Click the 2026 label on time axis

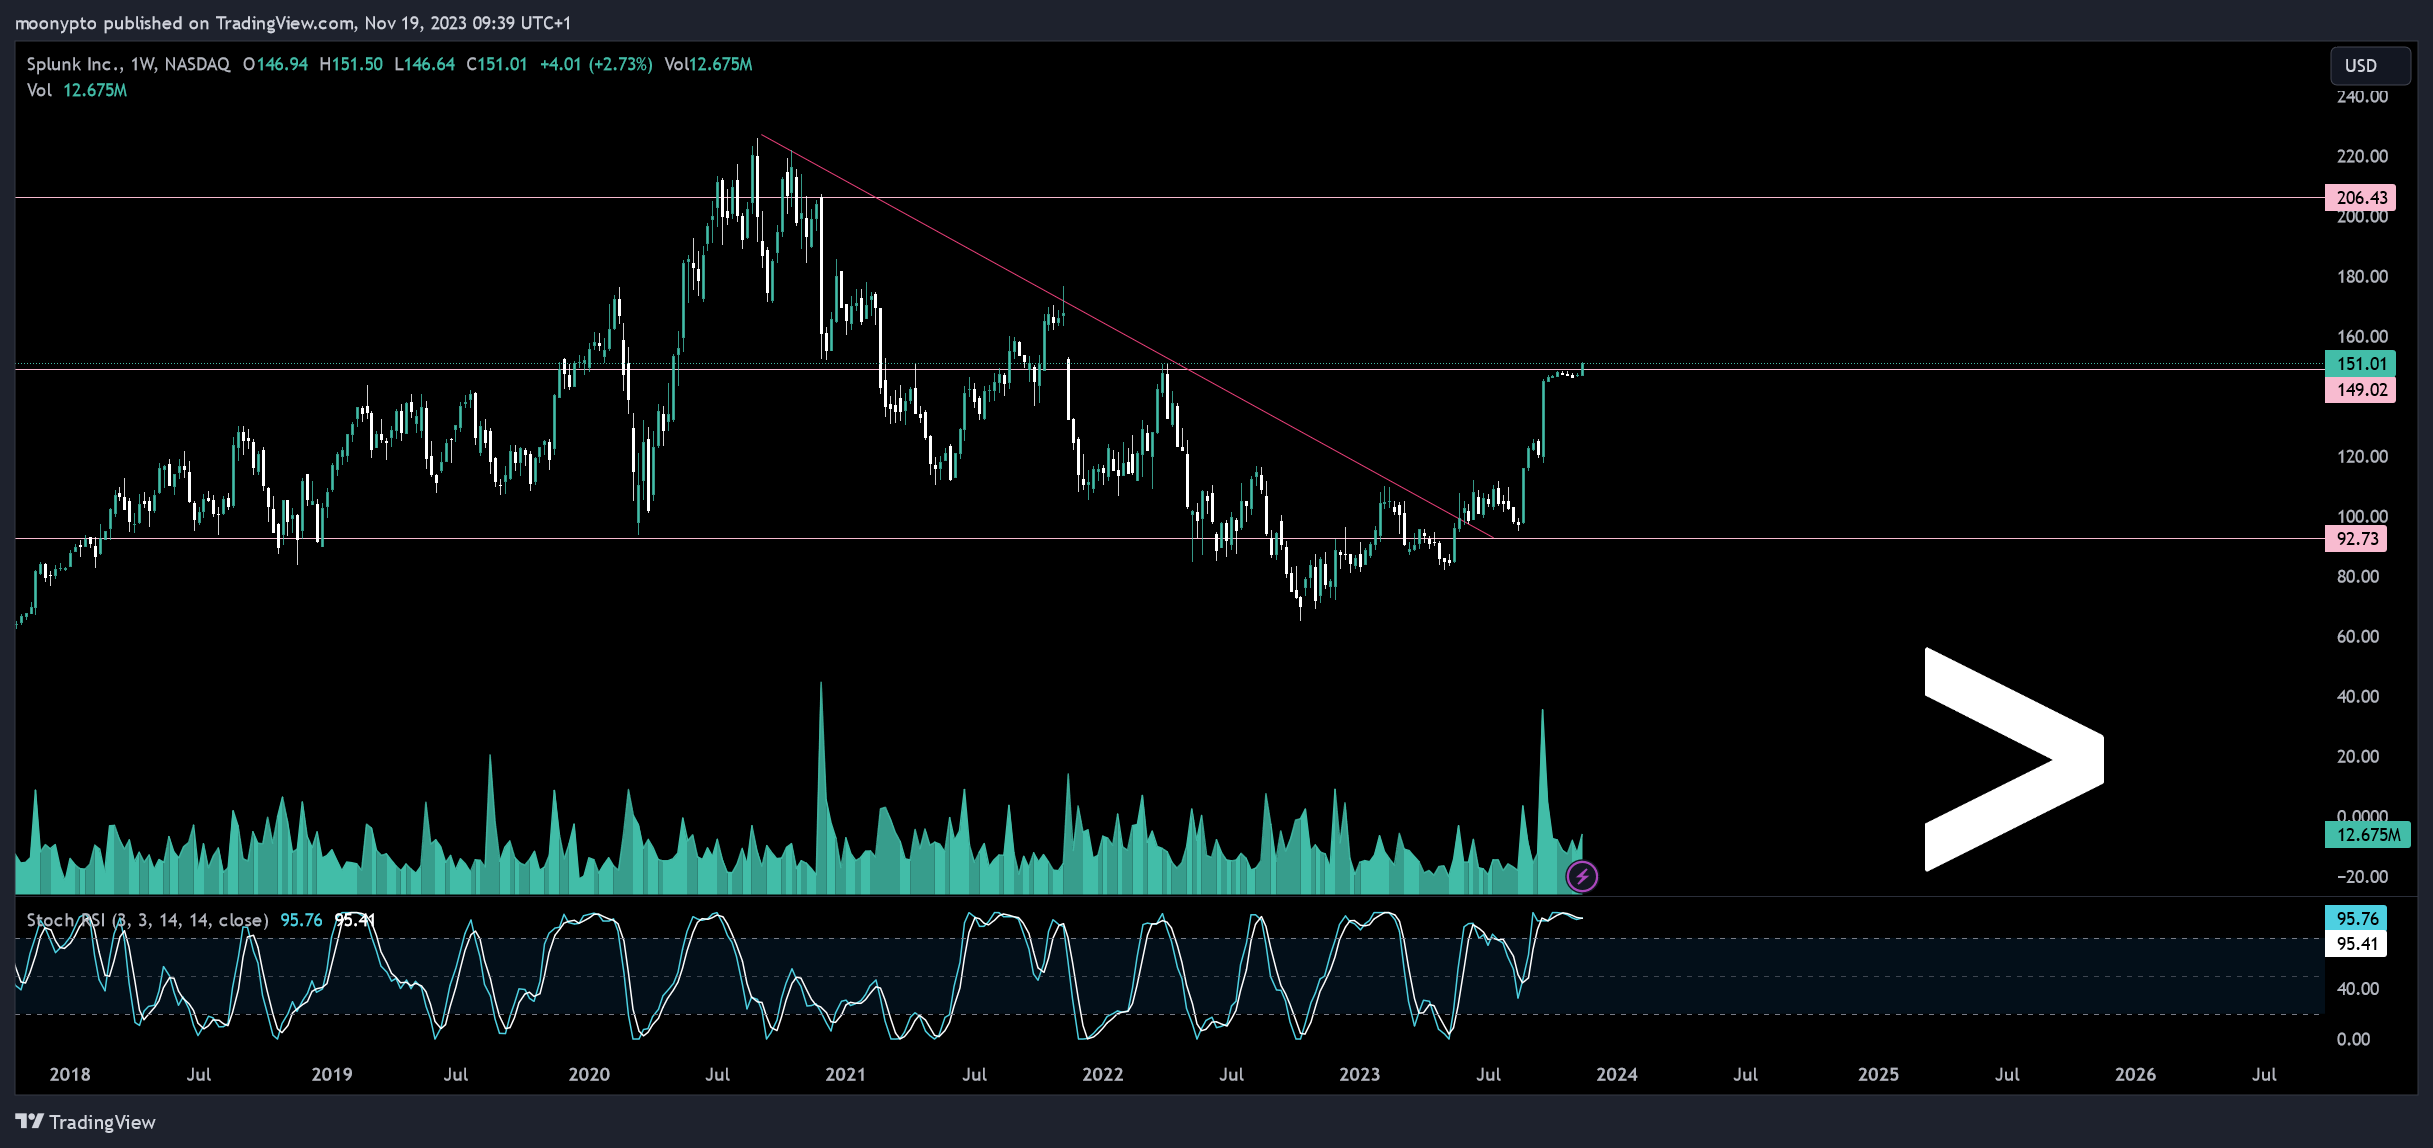click(x=2135, y=1074)
